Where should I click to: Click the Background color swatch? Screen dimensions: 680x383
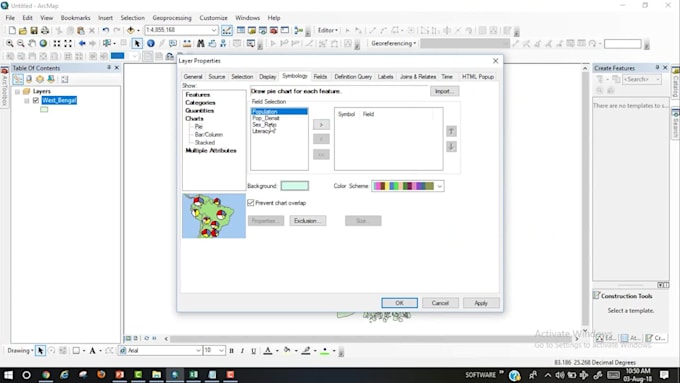tap(294, 186)
